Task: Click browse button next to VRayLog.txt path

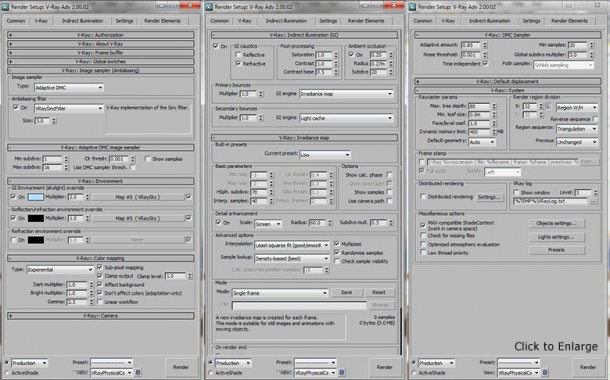Action: pyautogui.click(x=592, y=201)
